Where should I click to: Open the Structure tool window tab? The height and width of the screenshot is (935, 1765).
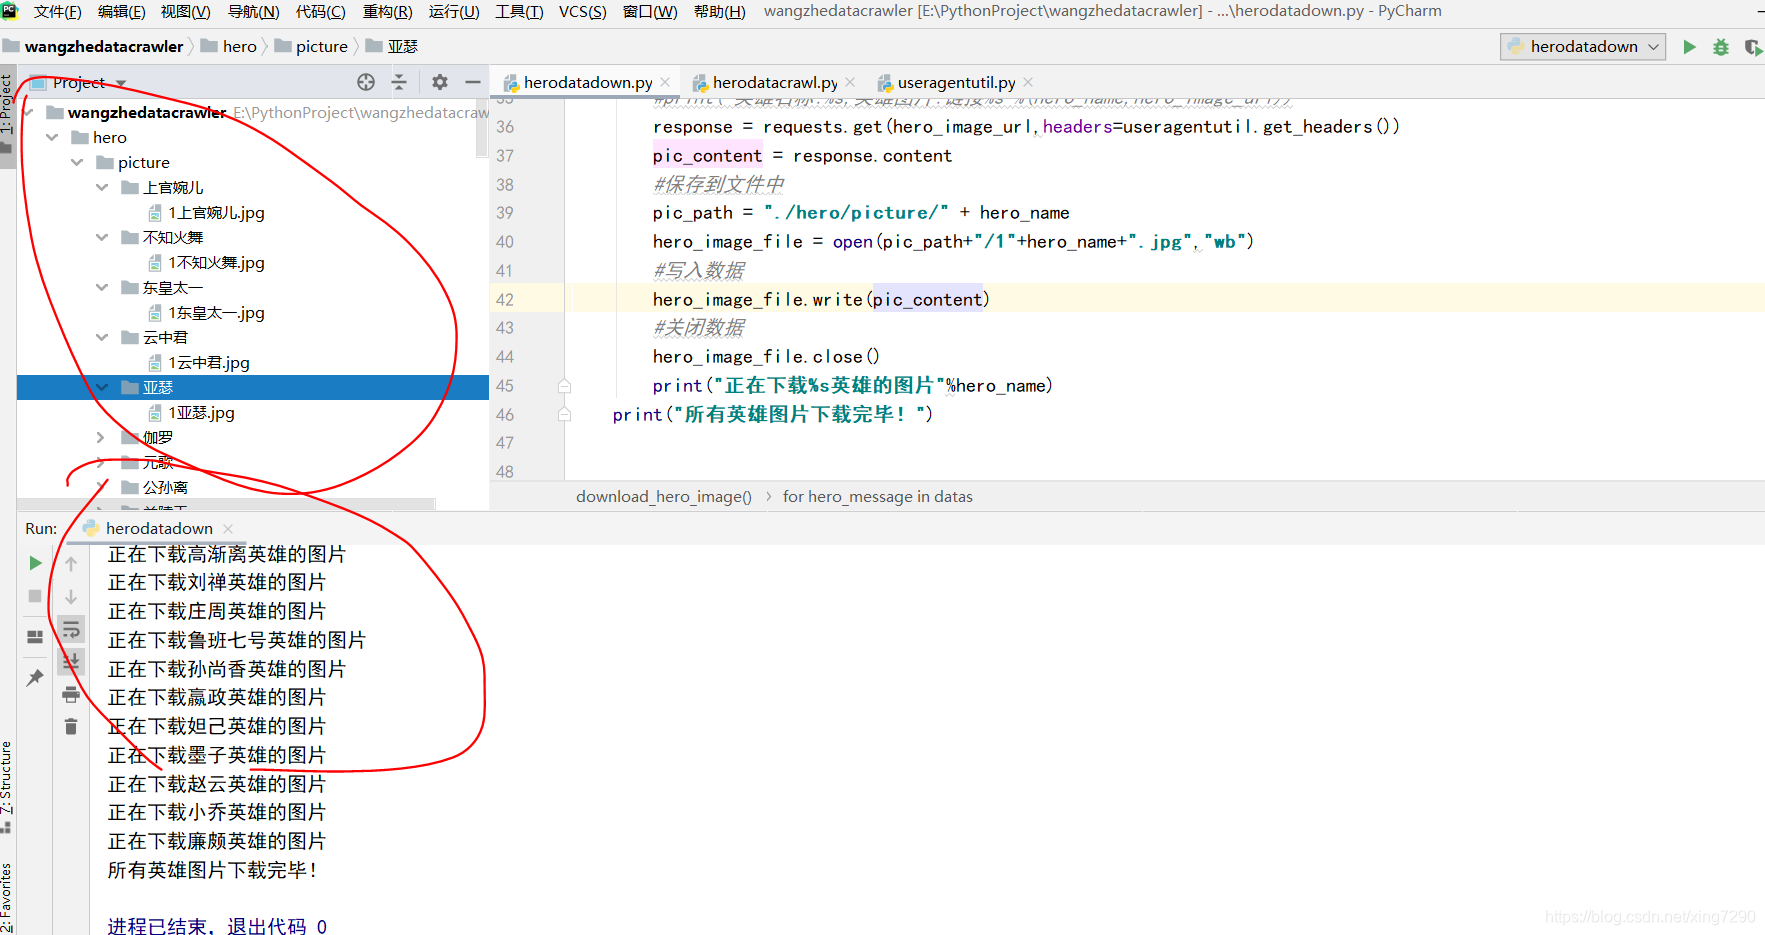[7, 788]
